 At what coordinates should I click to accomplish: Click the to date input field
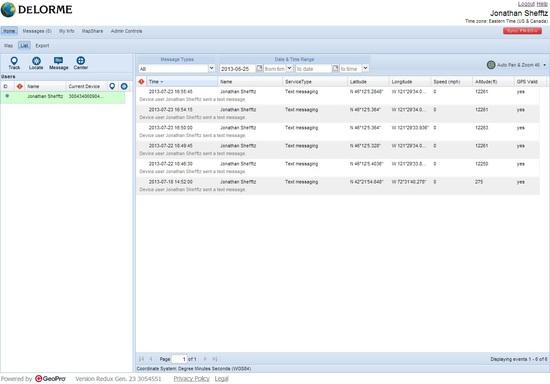click(x=313, y=69)
